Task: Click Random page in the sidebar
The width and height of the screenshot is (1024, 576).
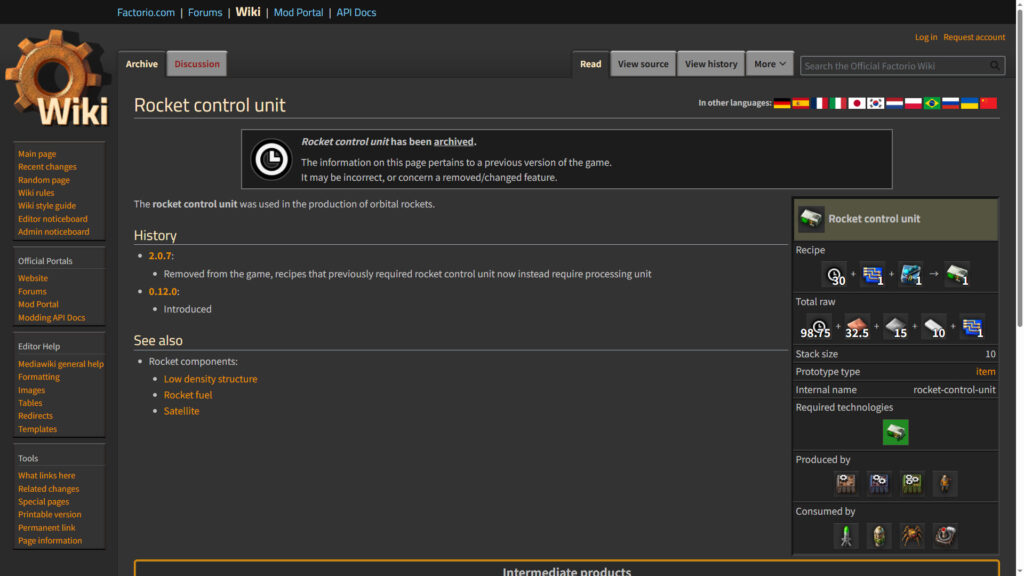Action: click(44, 180)
